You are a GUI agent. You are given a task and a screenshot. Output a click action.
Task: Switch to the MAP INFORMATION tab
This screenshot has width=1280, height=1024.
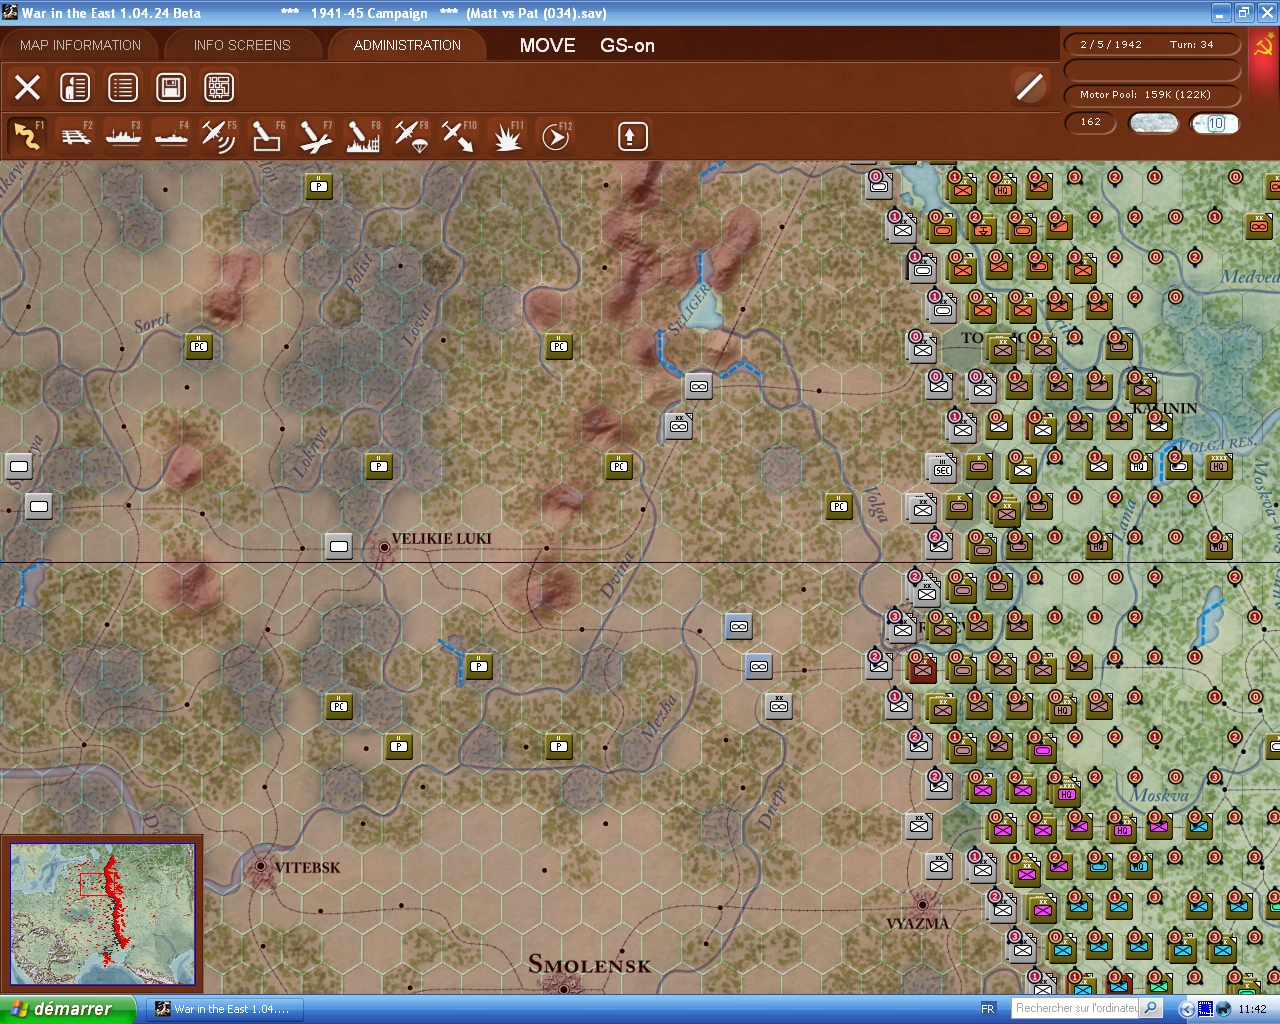click(80, 45)
